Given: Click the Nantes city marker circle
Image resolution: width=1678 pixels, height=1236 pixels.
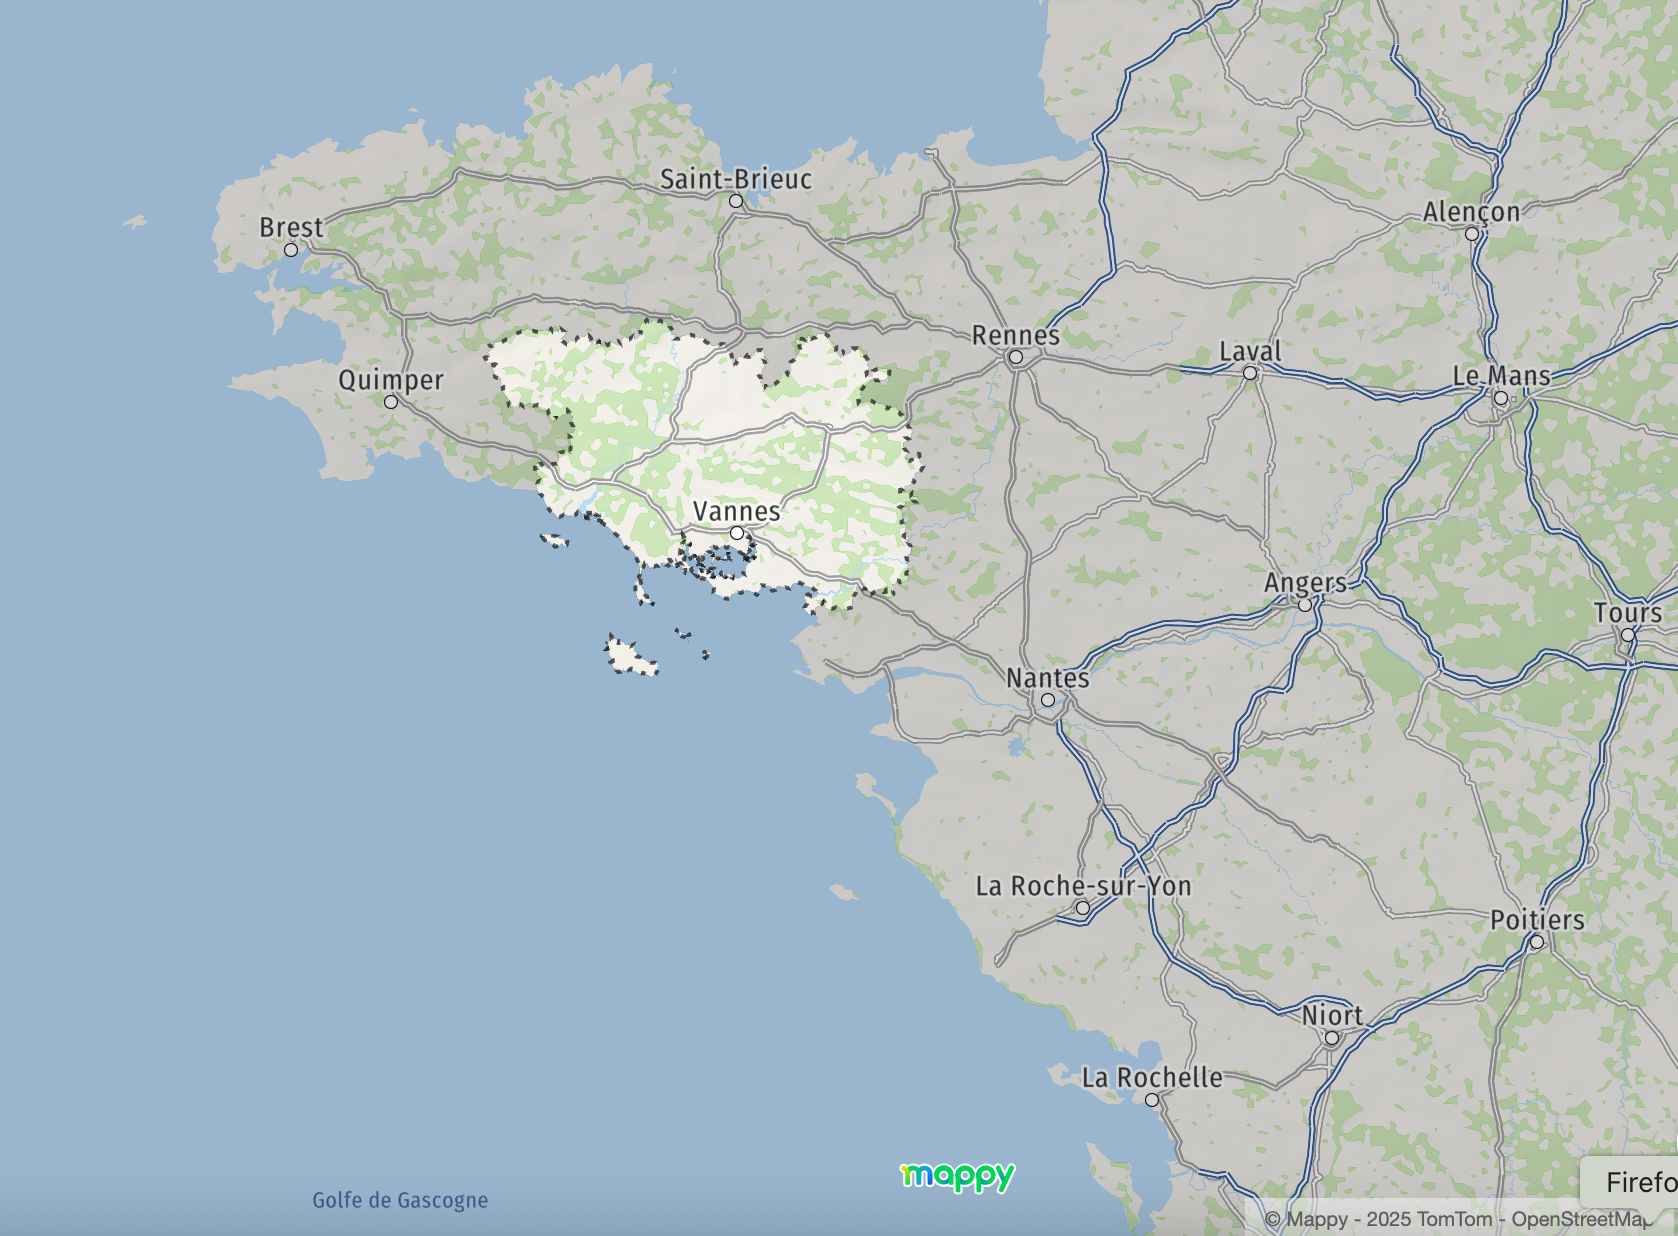Looking at the screenshot, I should coord(1048,700).
